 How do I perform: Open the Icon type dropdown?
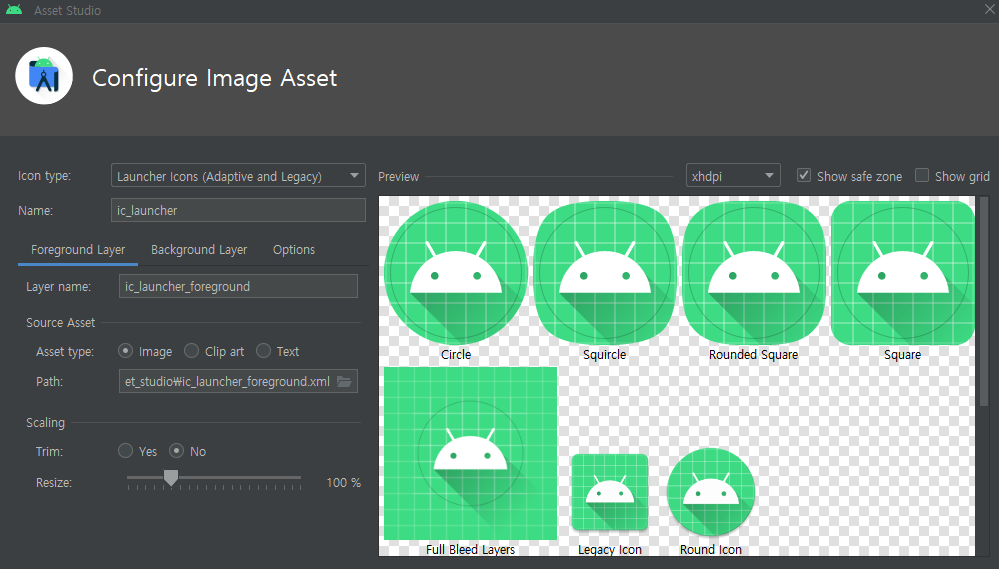point(238,176)
